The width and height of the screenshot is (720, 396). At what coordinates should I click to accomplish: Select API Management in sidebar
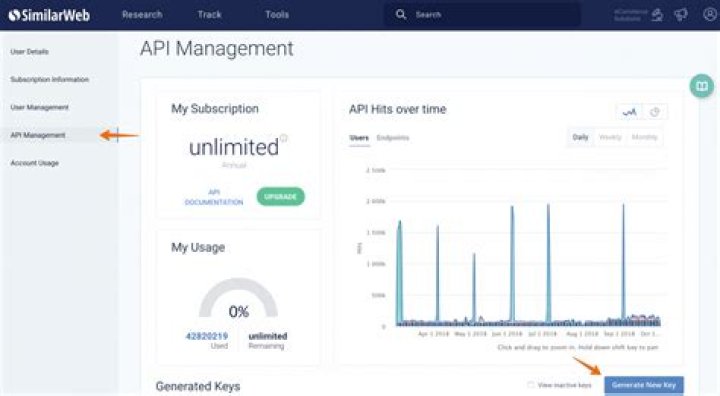click(38, 135)
